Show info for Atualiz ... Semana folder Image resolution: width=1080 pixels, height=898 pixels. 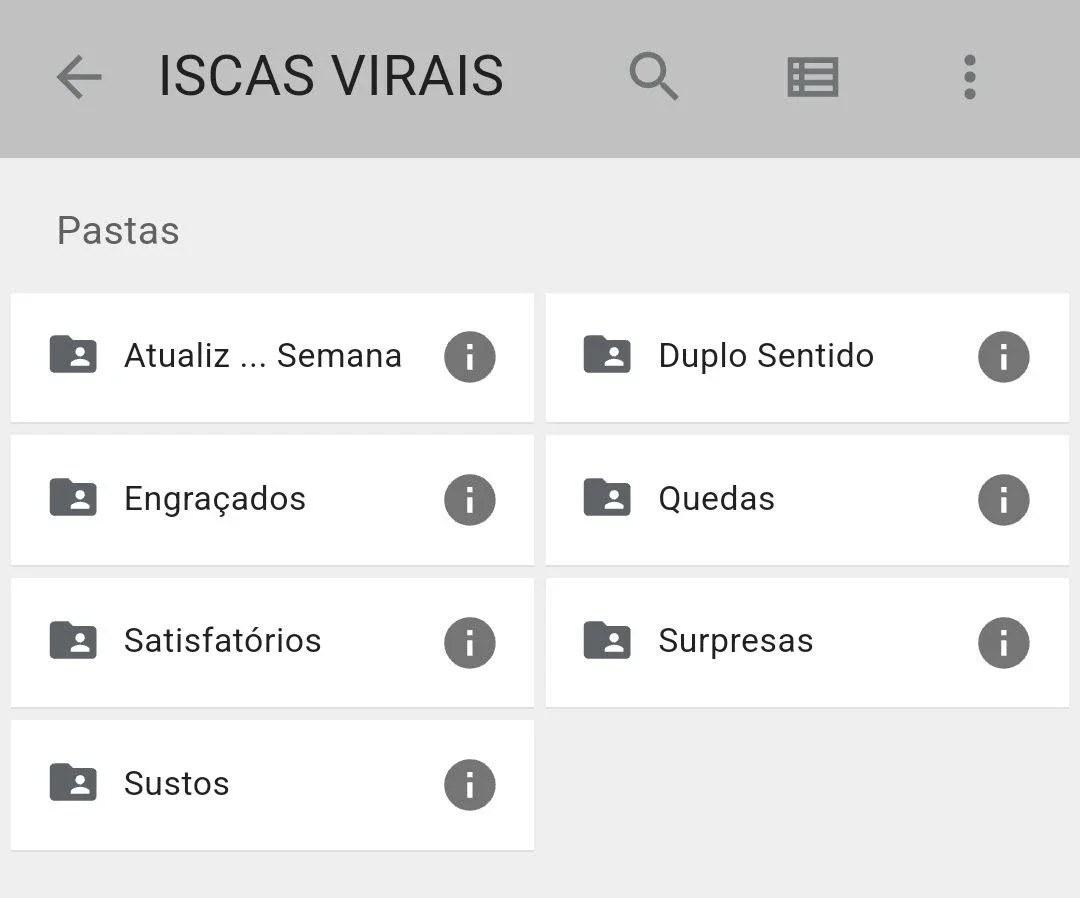click(470, 357)
